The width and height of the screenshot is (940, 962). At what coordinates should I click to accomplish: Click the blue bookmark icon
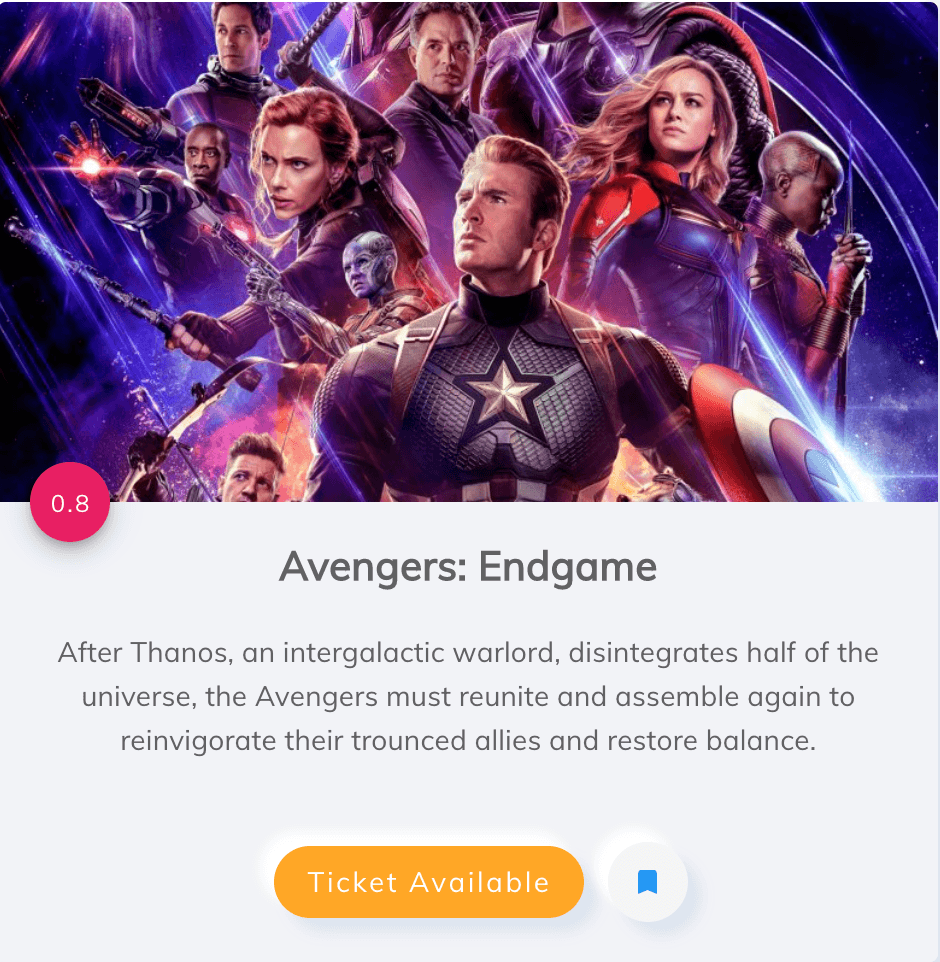(x=647, y=882)
